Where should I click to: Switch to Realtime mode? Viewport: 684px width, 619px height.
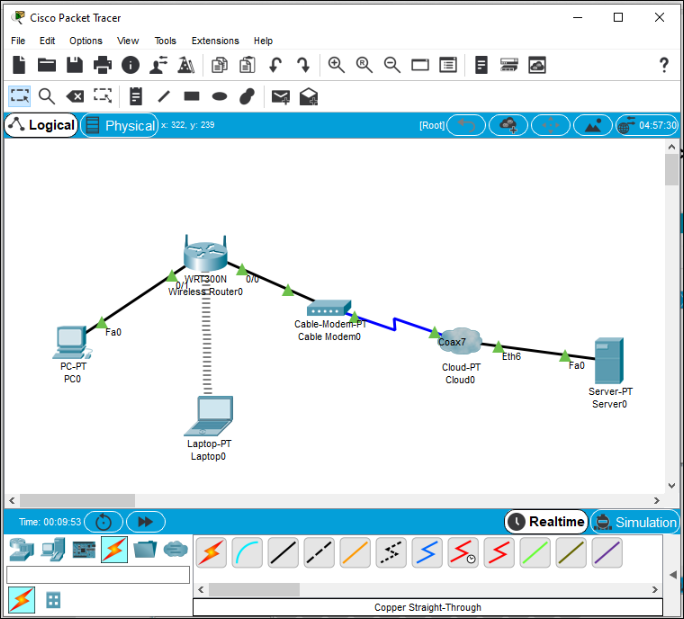[547, 521]
